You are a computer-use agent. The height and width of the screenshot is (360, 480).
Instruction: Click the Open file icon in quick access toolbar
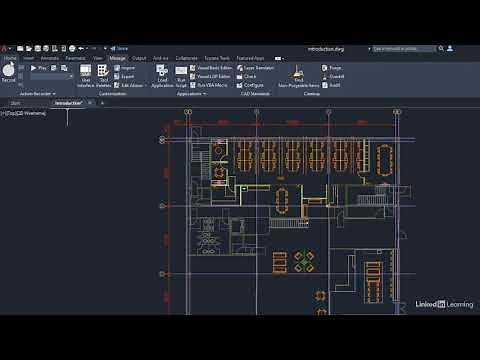point(29,49)
